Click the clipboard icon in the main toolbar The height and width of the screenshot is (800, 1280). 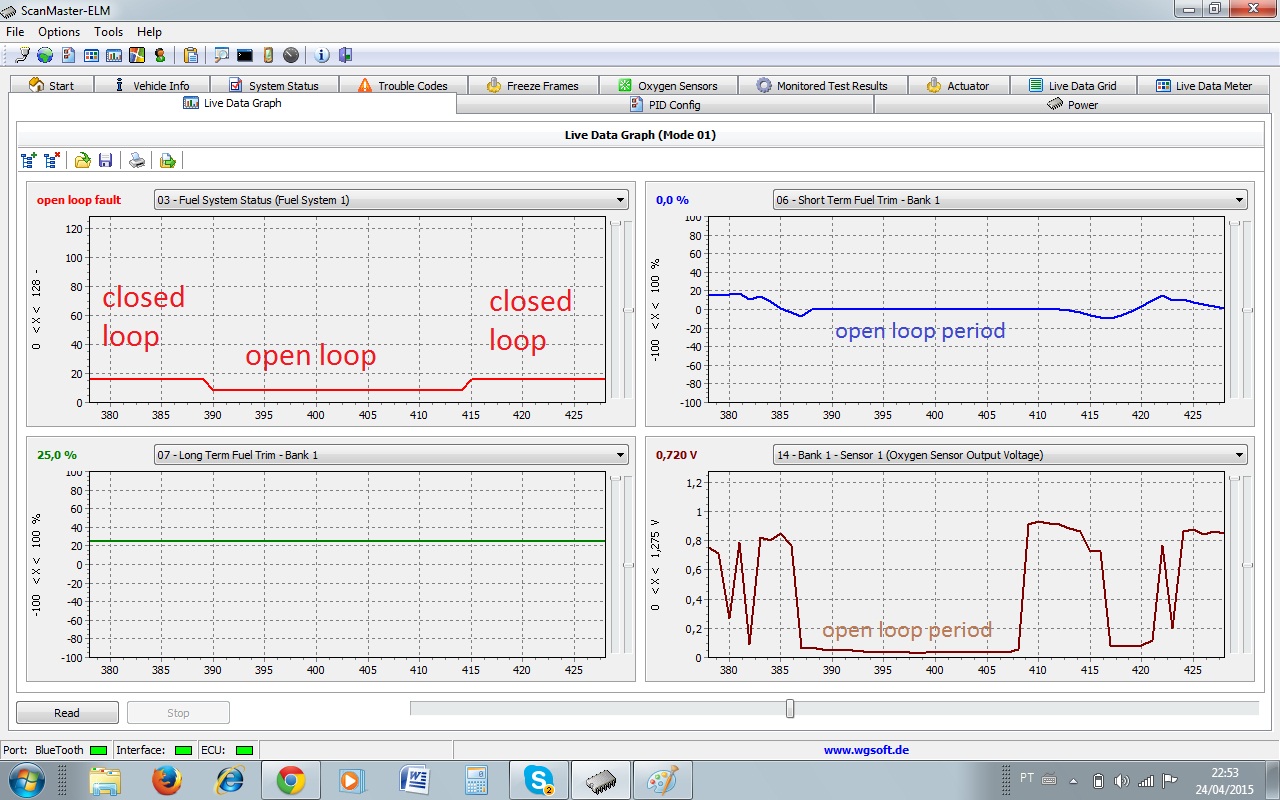click(190, 56)
